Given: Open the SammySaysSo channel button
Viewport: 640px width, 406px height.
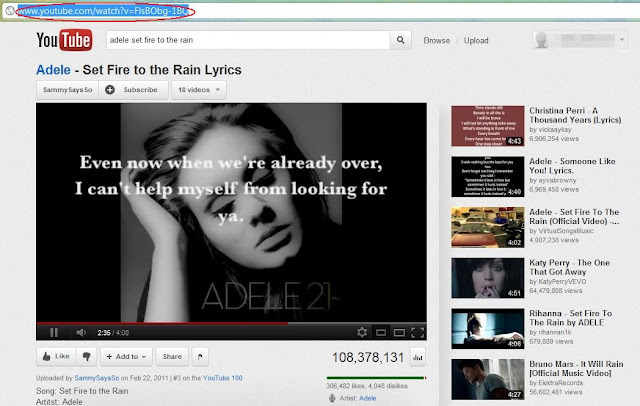Looking at the screenshot, I should [68, 90].
